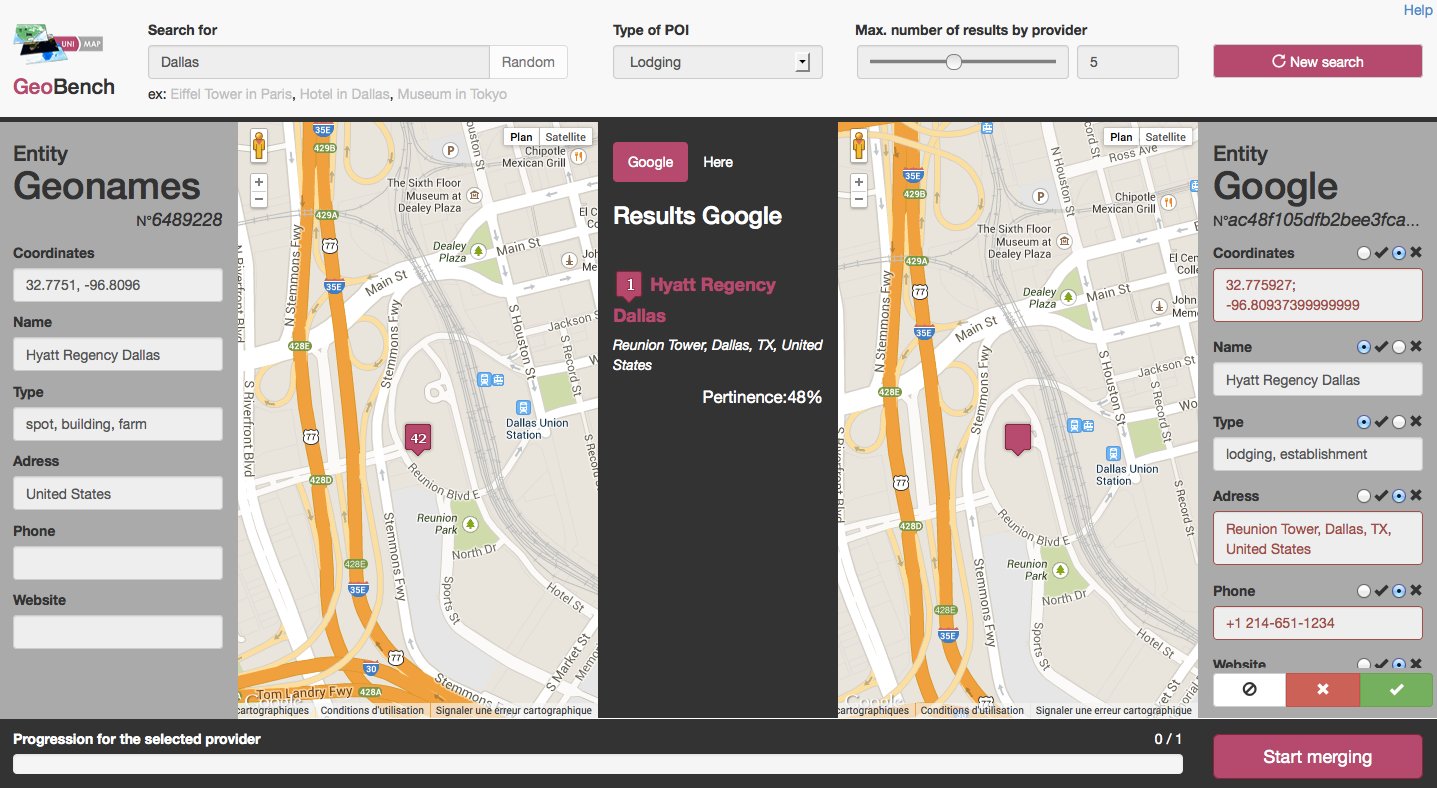The image size is (1437, 788).
Task: Click Reunion Park tree icon on left map
Action: point(471,523)
